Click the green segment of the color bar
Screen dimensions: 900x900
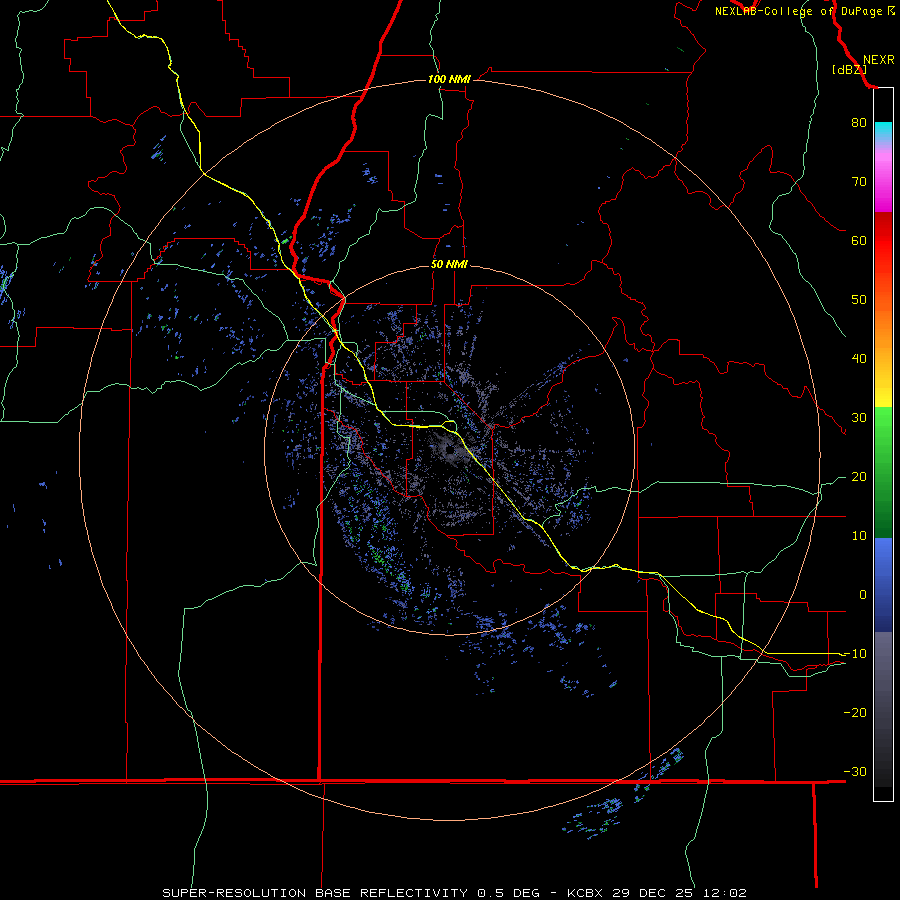[883, 472]
